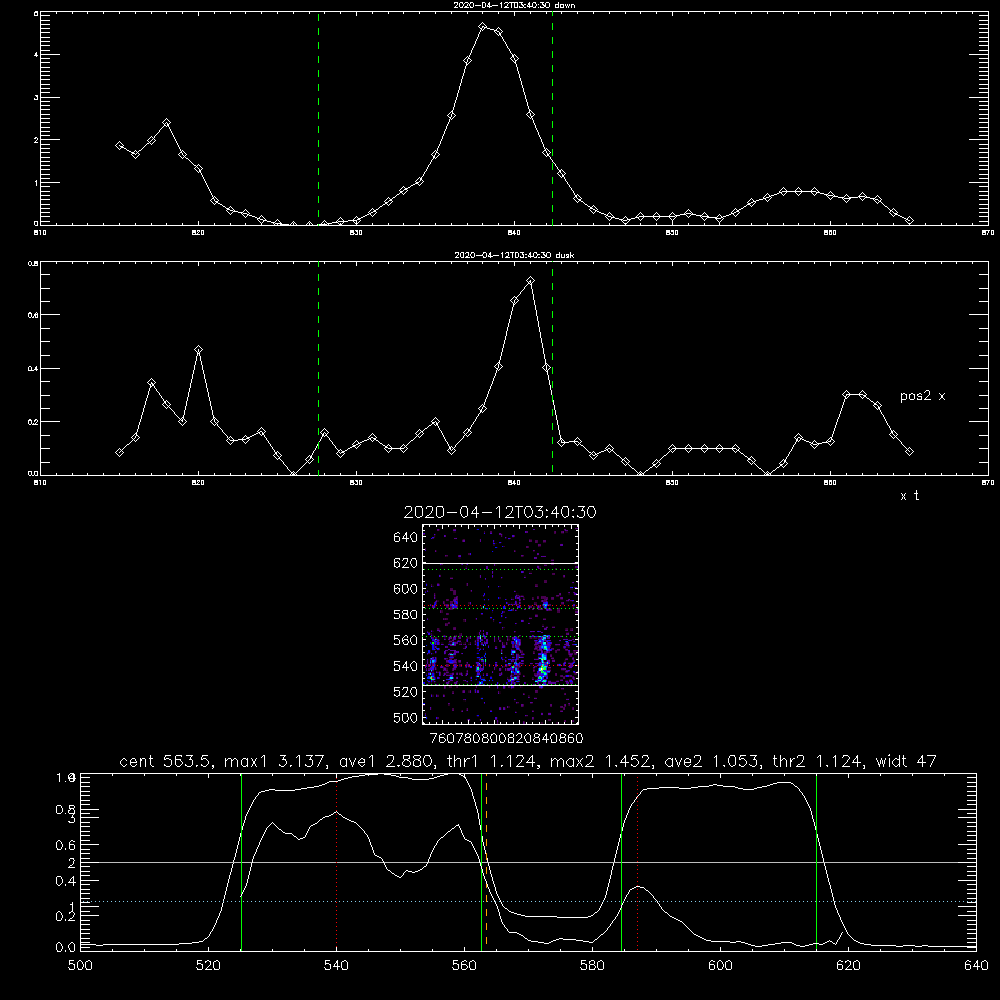Click the y-axis label "3" of the dawn plot
Screen dimensions: 1000x1000
[x=36, y=98]
